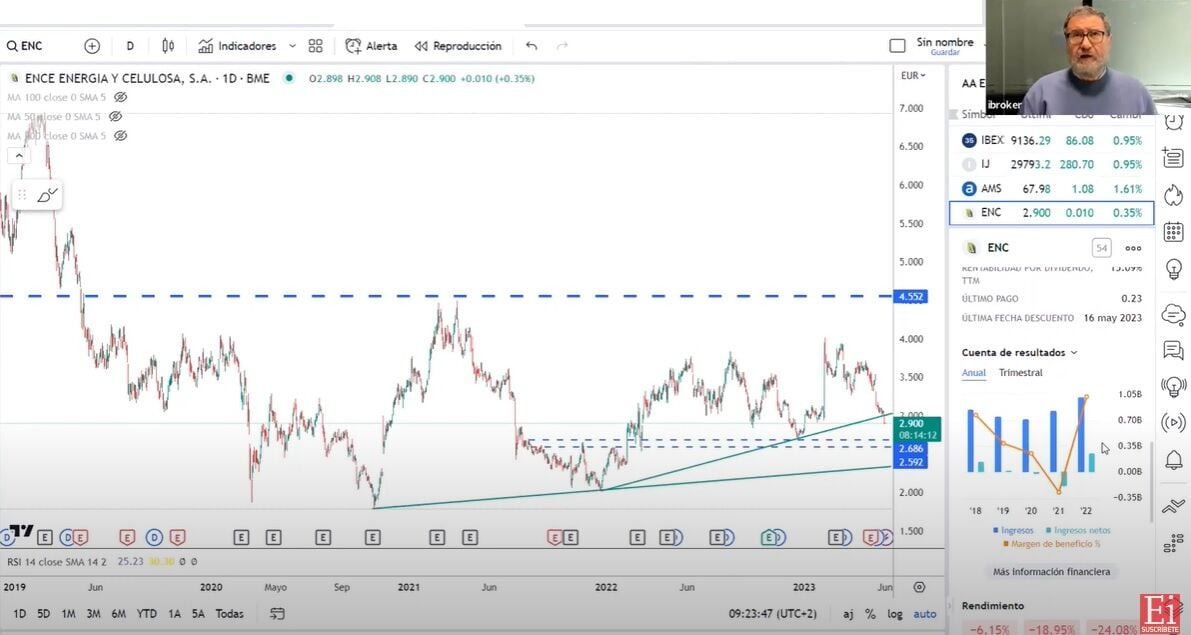This screenshot has width=1191, height=635.
Task: Toggle the auto scale option
Action: point(924,614)
